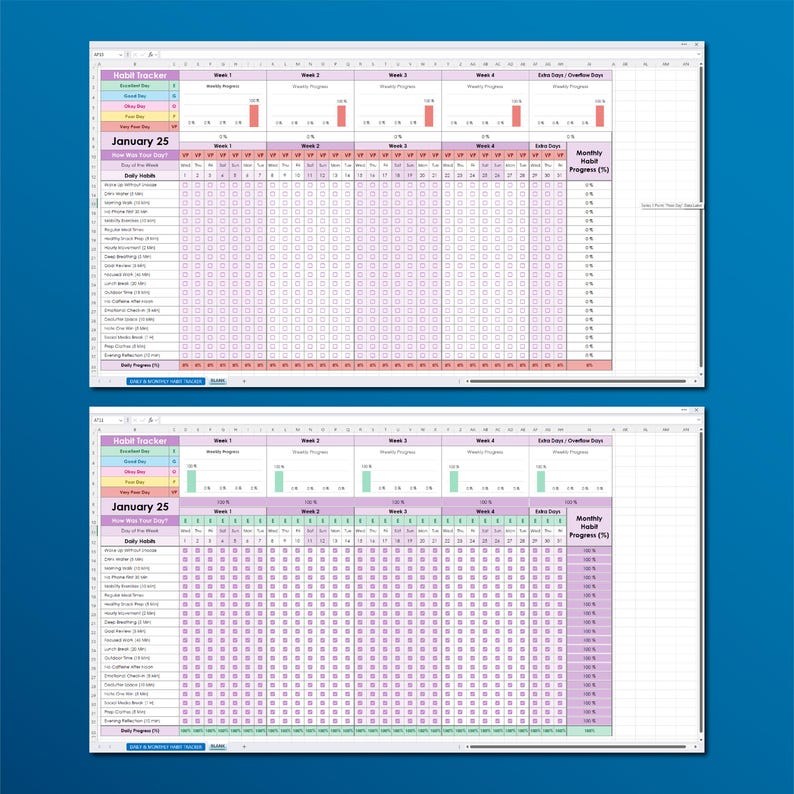Open Name Box dropdown arrow in bottom window

121,420
